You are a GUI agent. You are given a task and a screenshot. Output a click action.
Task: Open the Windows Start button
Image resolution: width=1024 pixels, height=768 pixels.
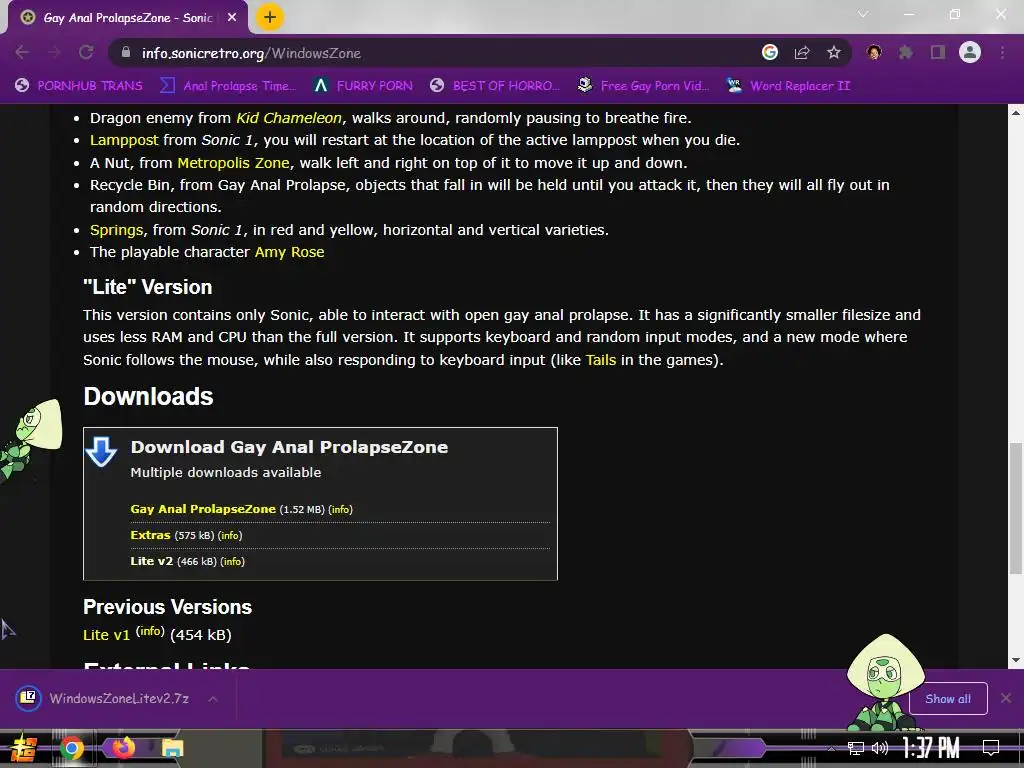22,748
